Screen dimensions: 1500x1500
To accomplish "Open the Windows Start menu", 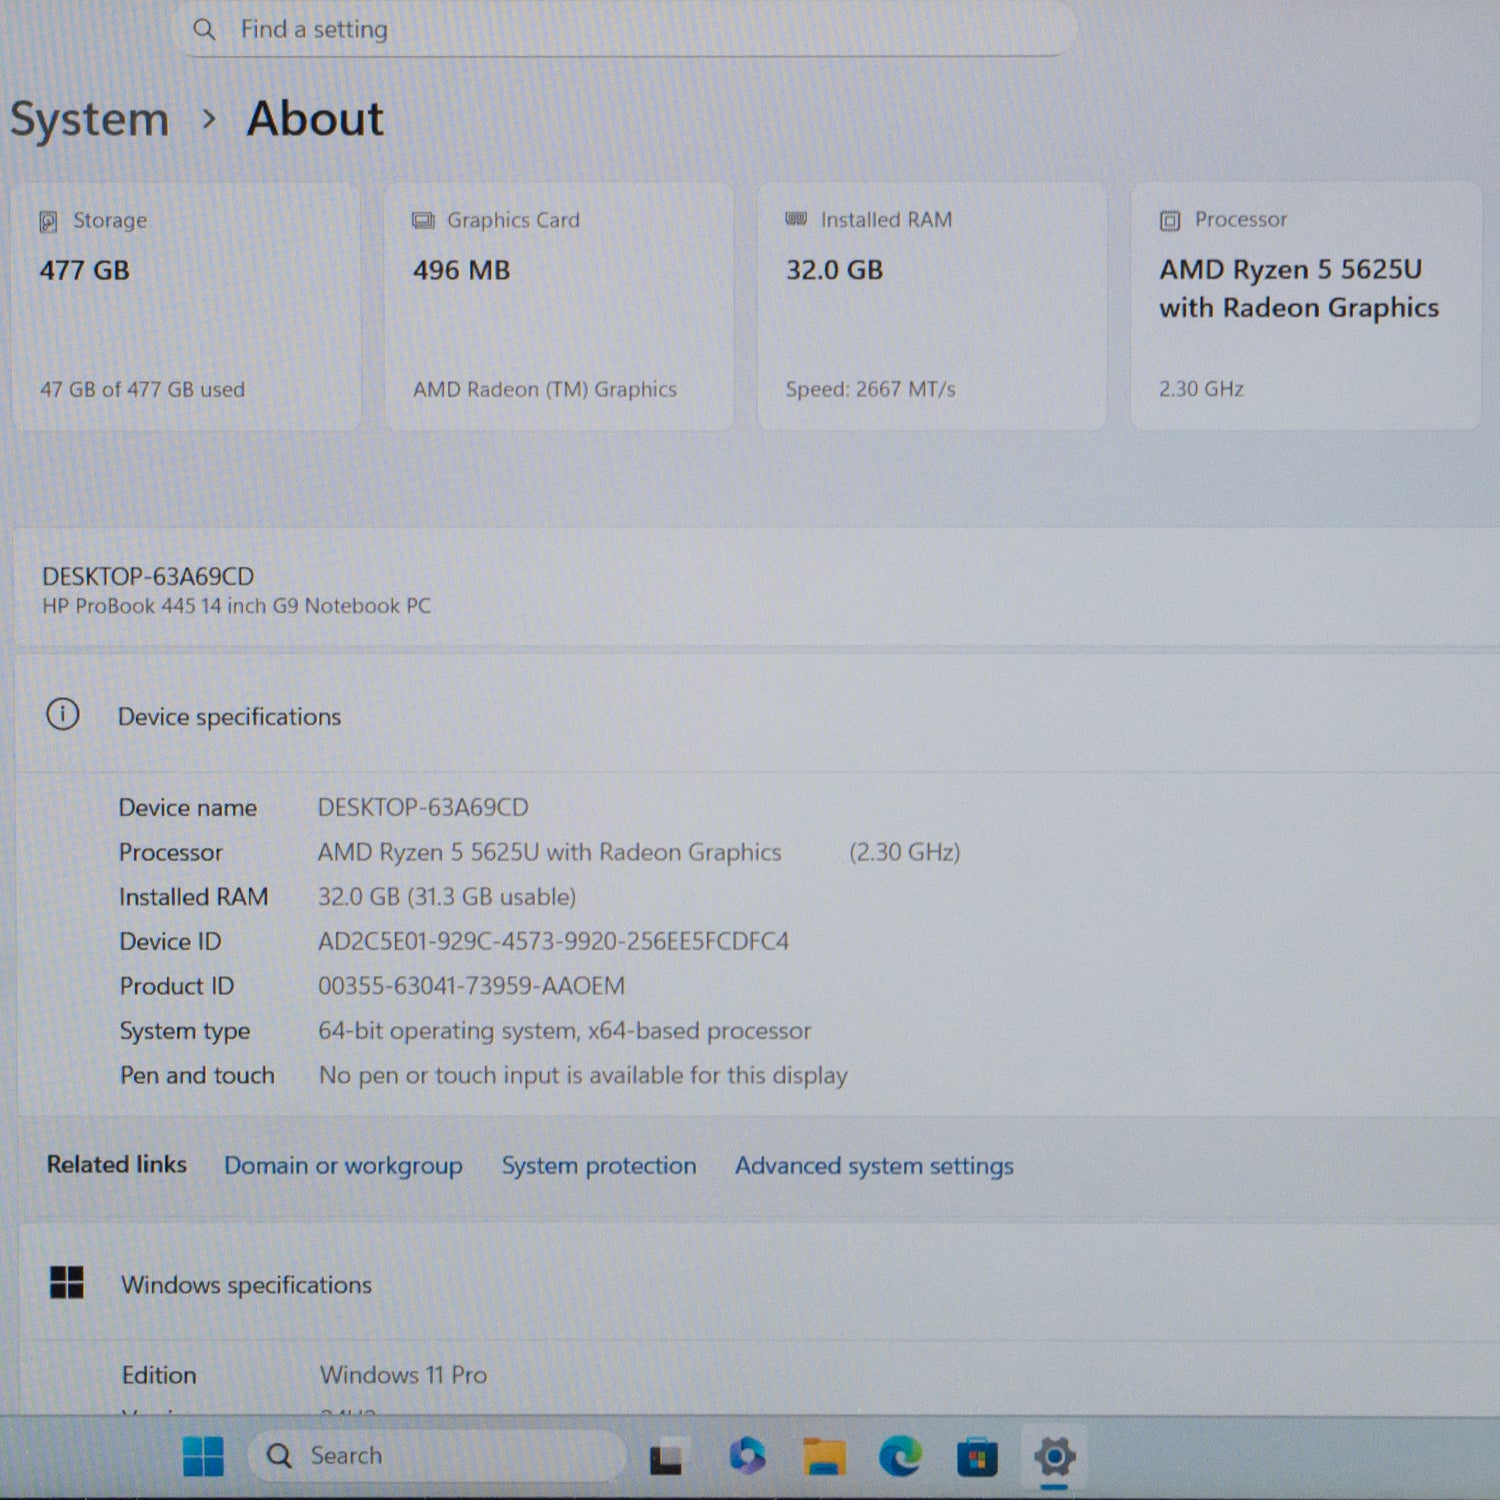I will tap(204, 1456).
